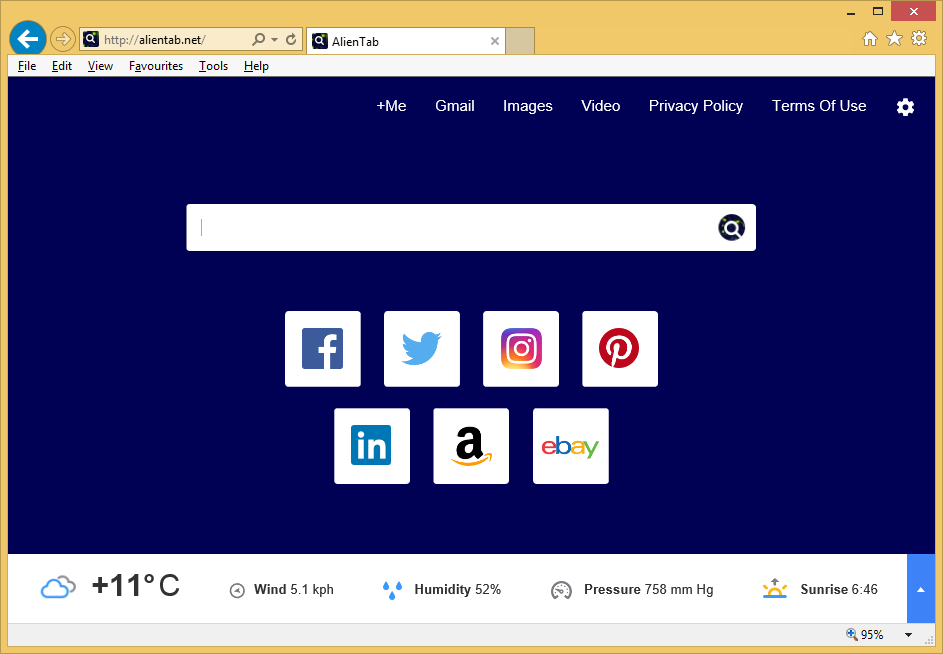Image resolution: width=943 pixels, height=654 pixels.
Task: Click the +11°C temperature reading
Action: click(136, 585)
